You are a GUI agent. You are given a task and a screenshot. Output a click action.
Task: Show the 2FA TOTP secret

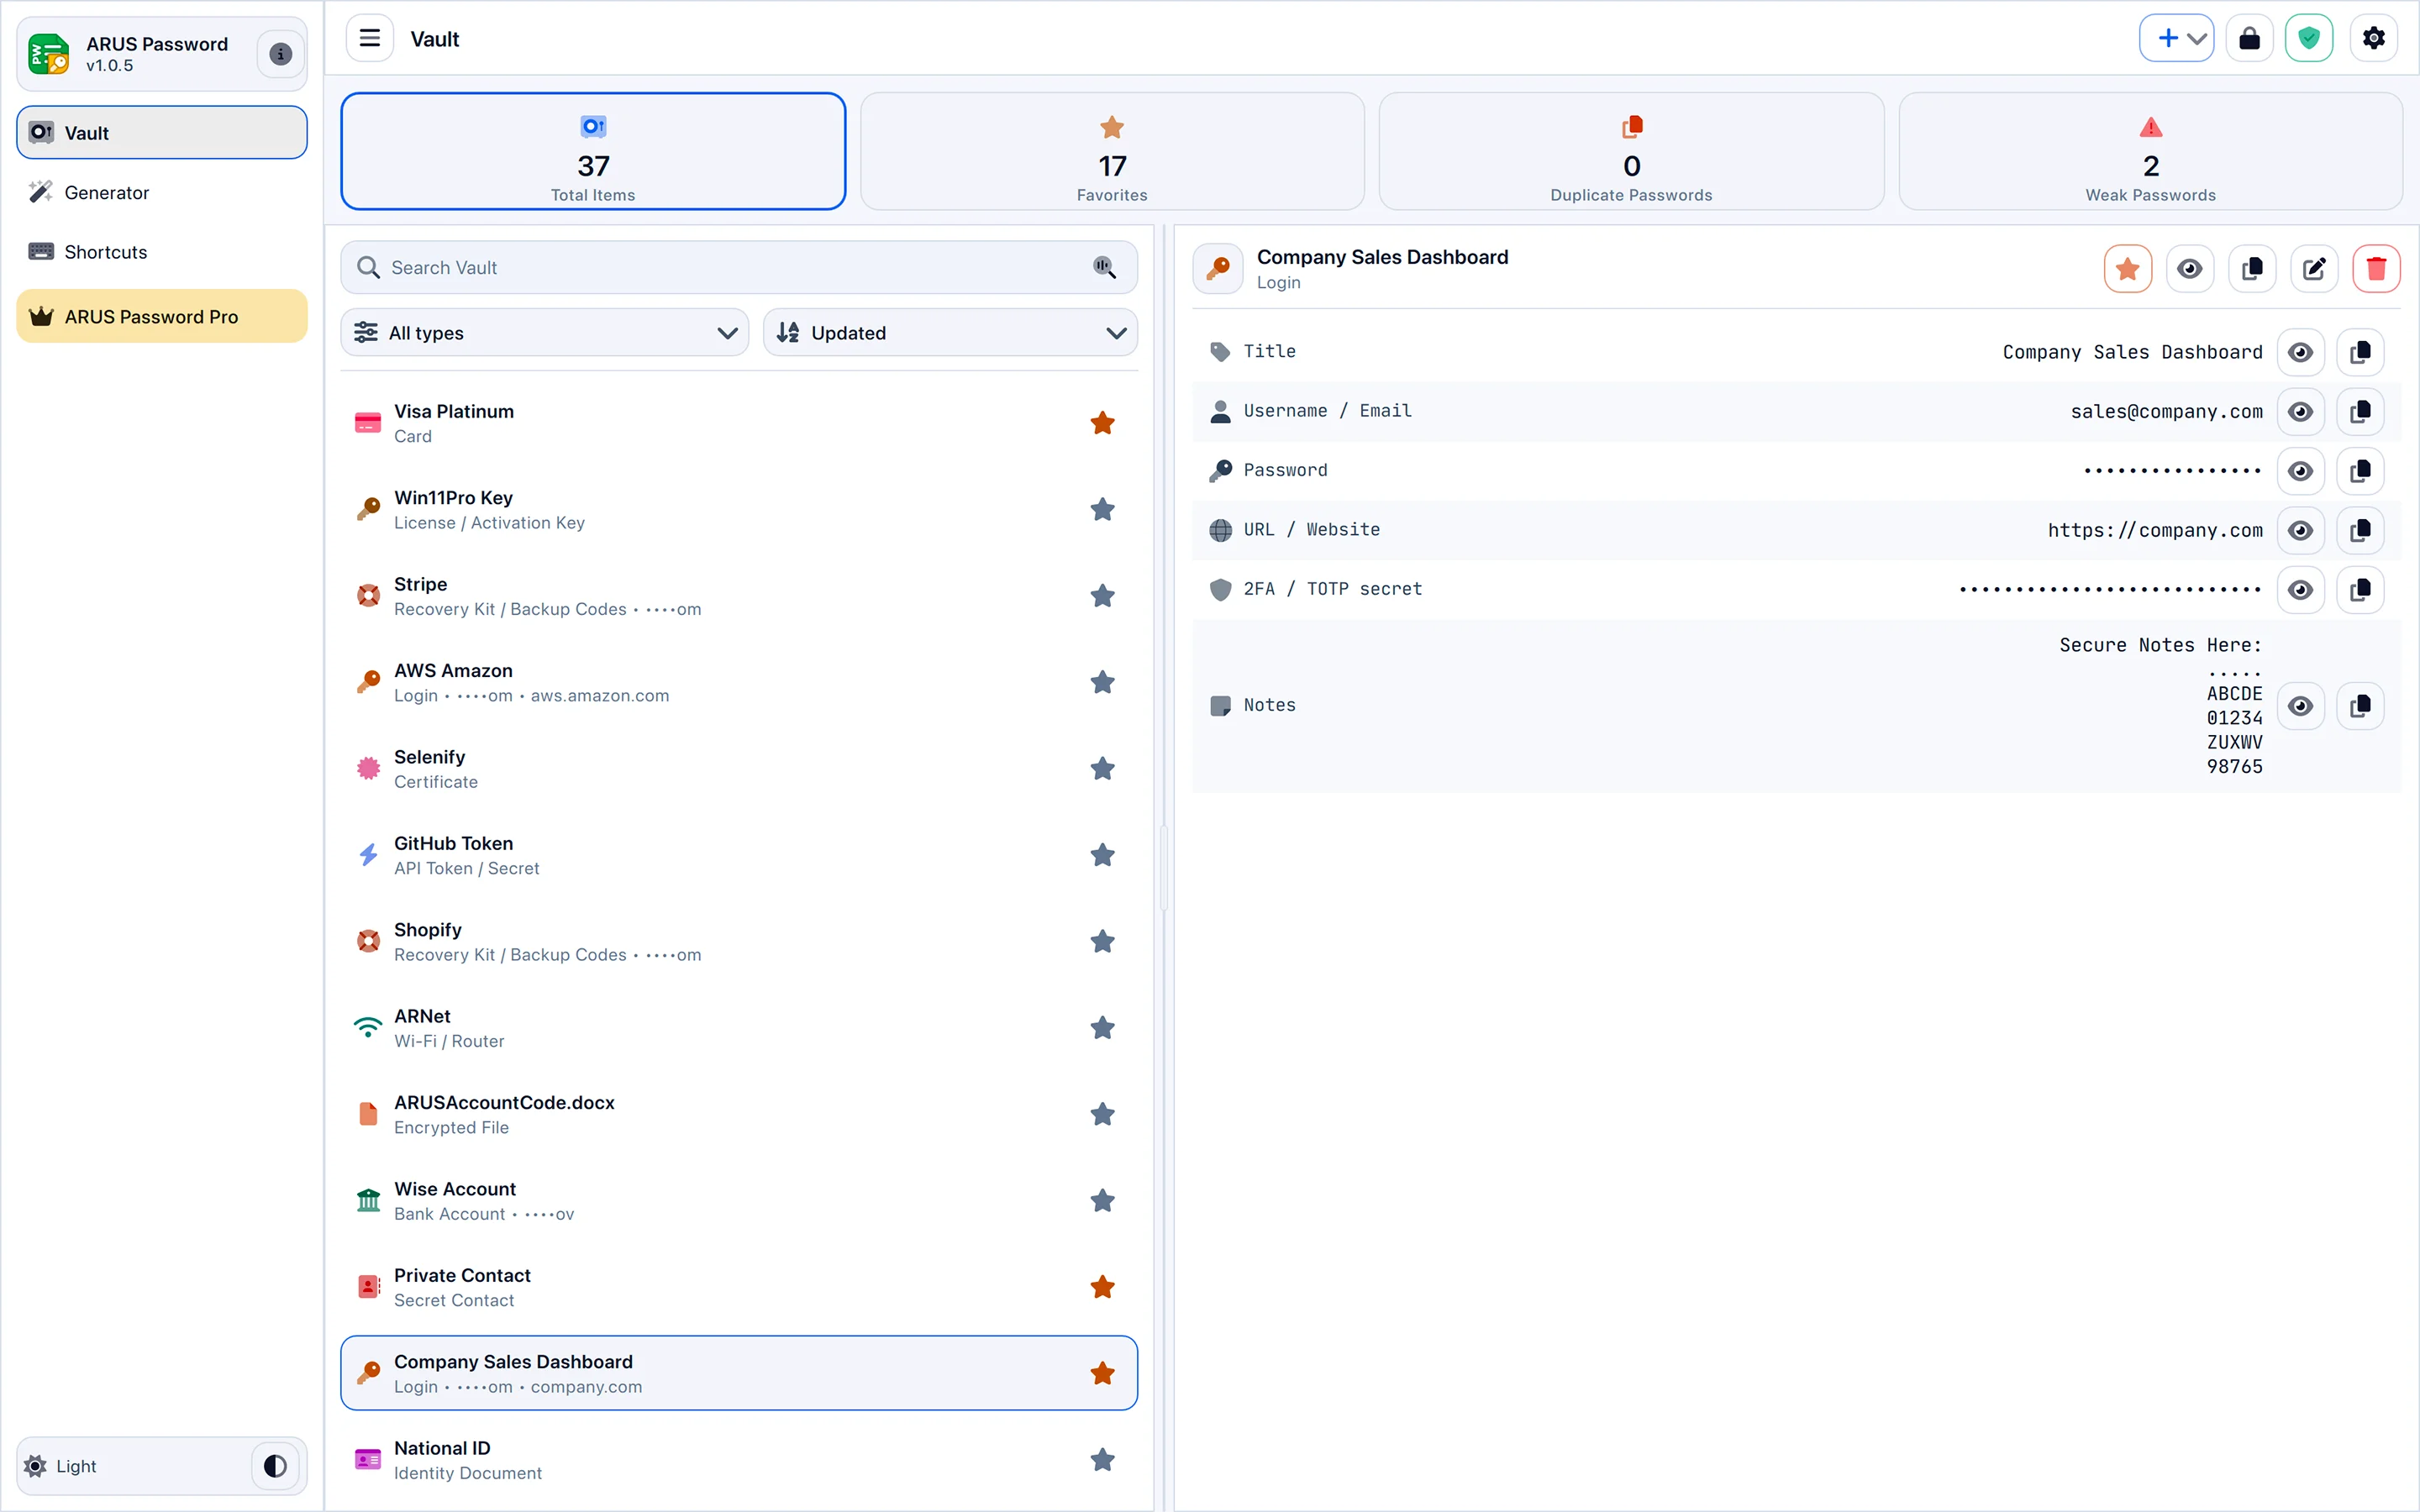pyautogui.click(x=2301, y=589)
